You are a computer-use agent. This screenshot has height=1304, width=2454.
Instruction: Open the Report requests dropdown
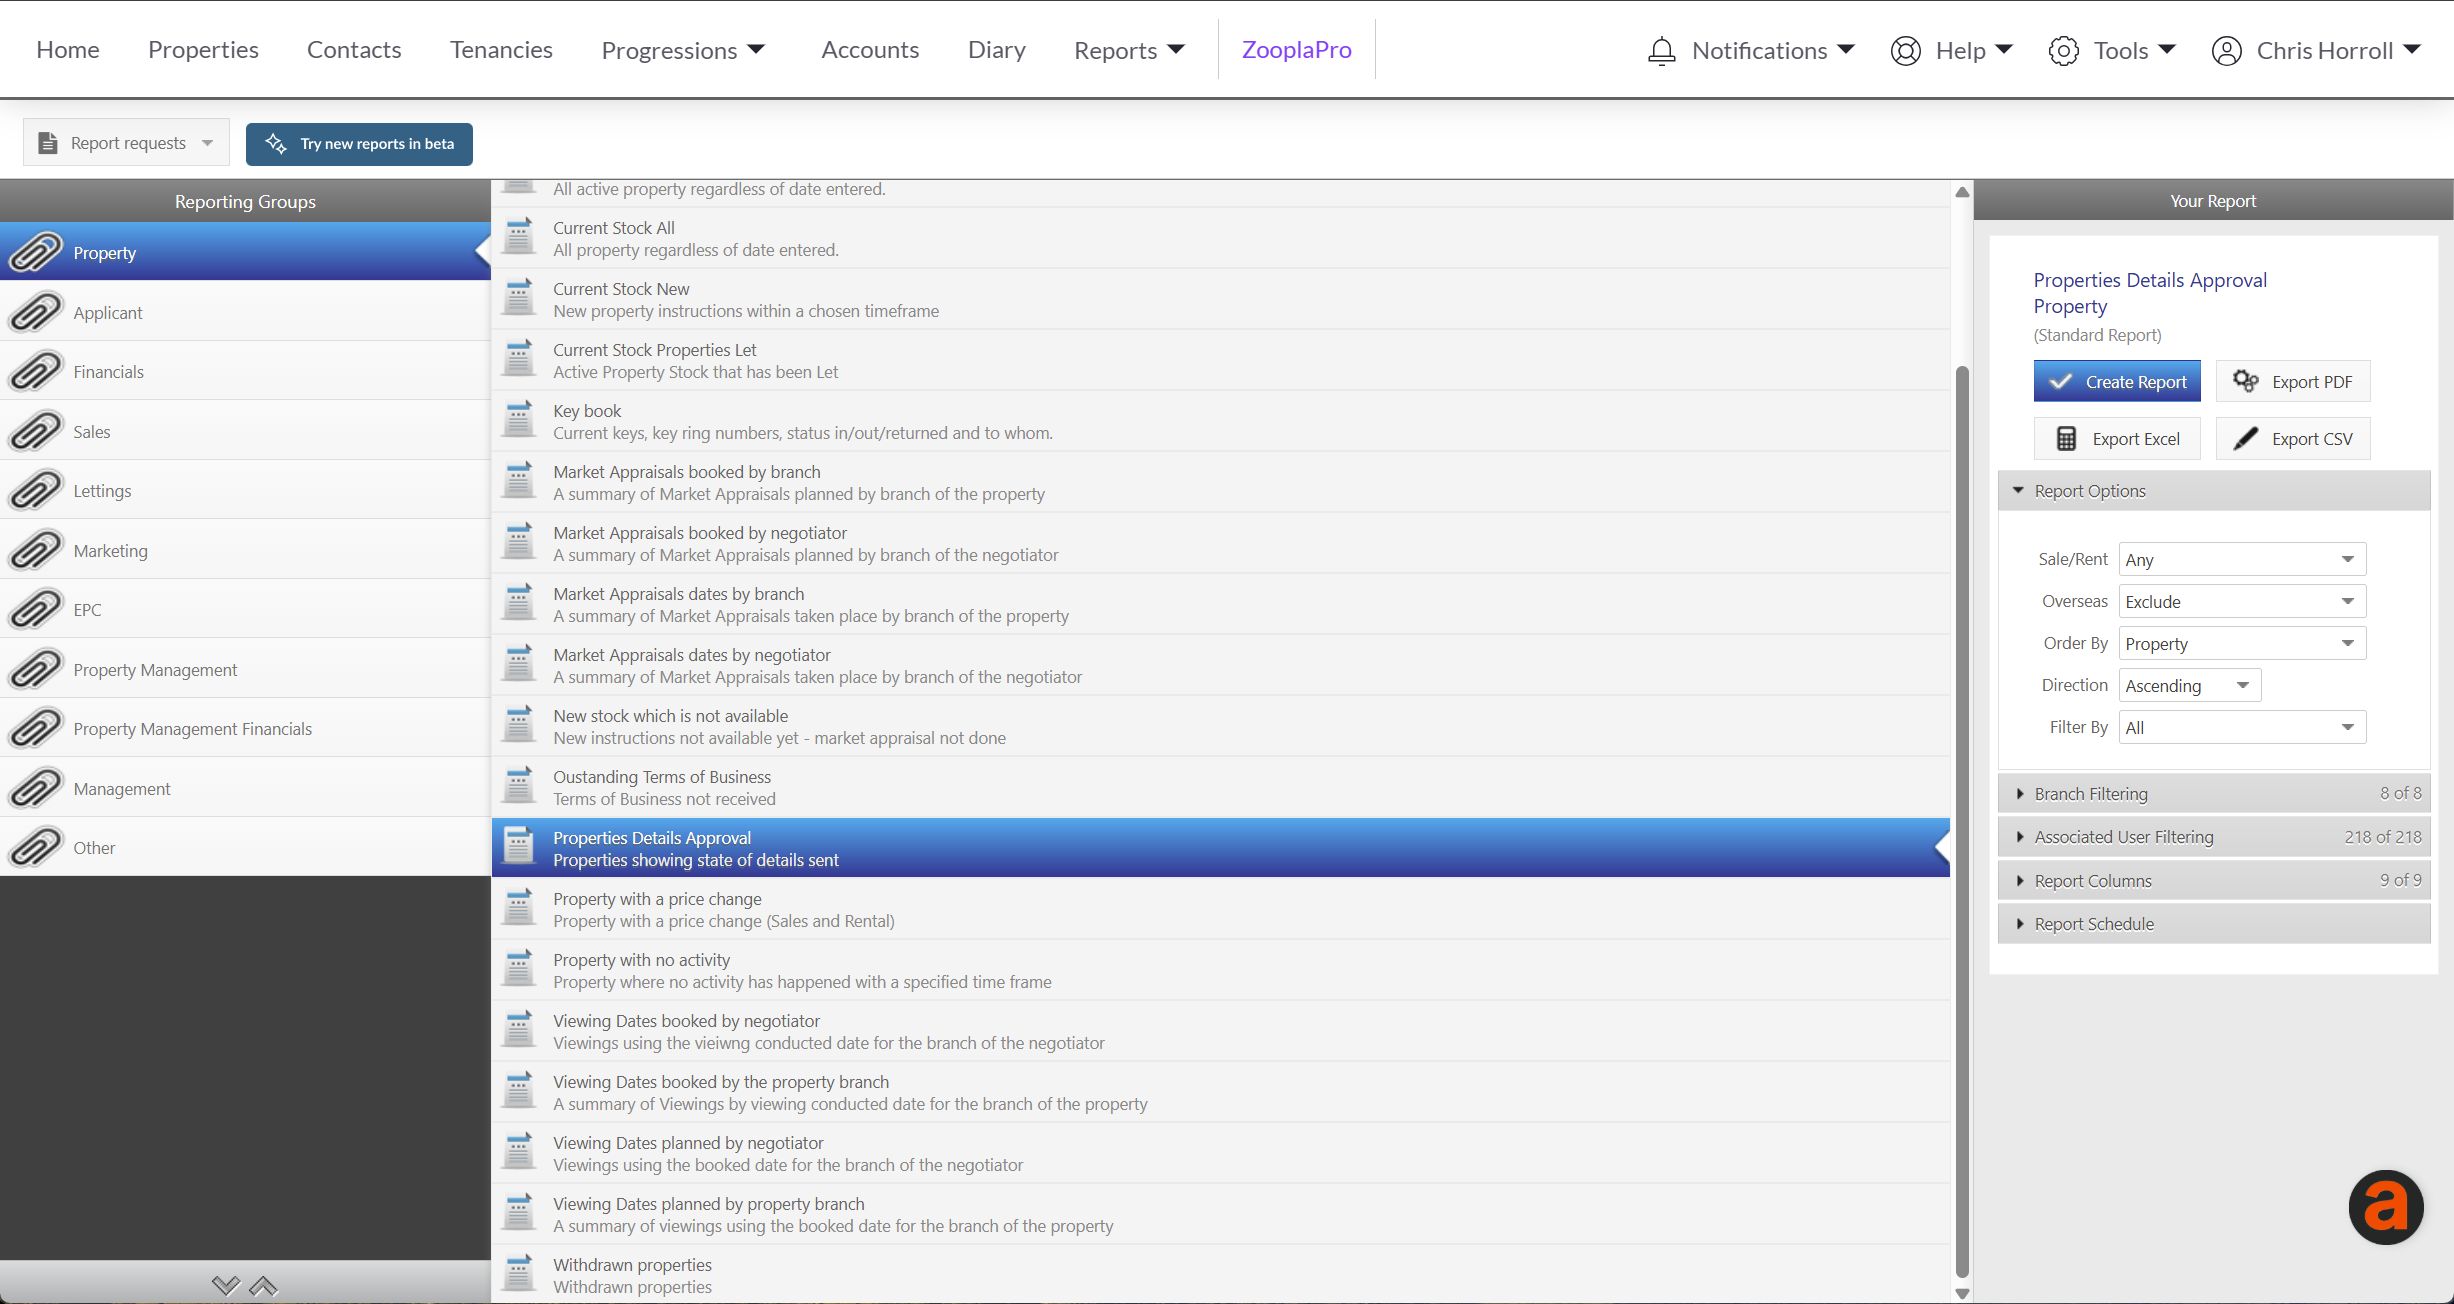pos(126,143)
